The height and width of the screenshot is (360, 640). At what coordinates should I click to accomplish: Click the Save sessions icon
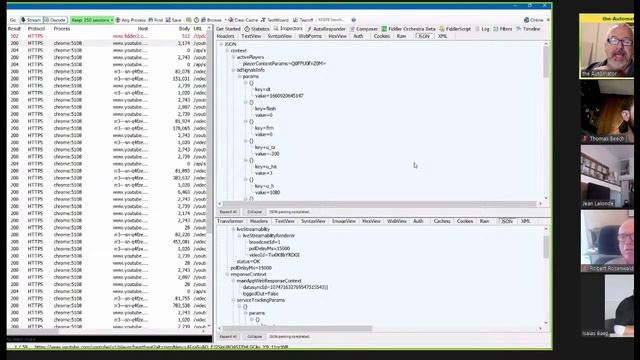168,20
